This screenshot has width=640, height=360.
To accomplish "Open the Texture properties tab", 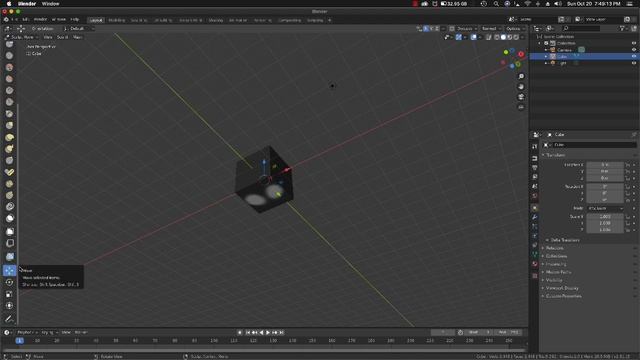I will (x=535, y=276).
